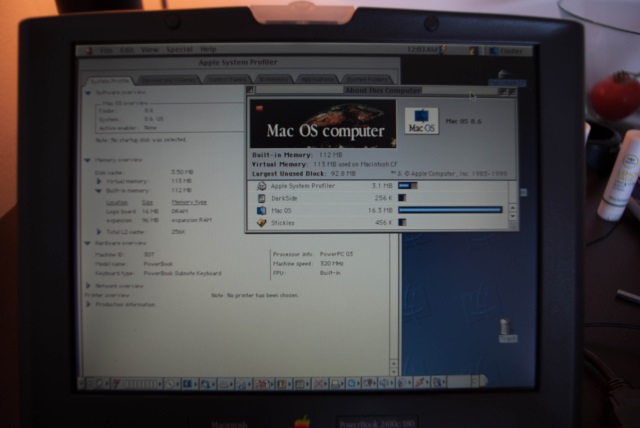Open the File menu
640x428 pixels.
point(106,50)
